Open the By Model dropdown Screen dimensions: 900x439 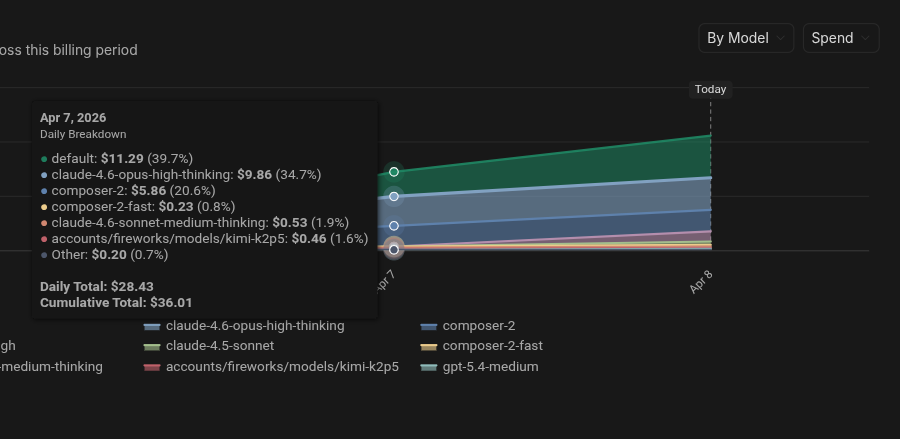click(745, 38)
